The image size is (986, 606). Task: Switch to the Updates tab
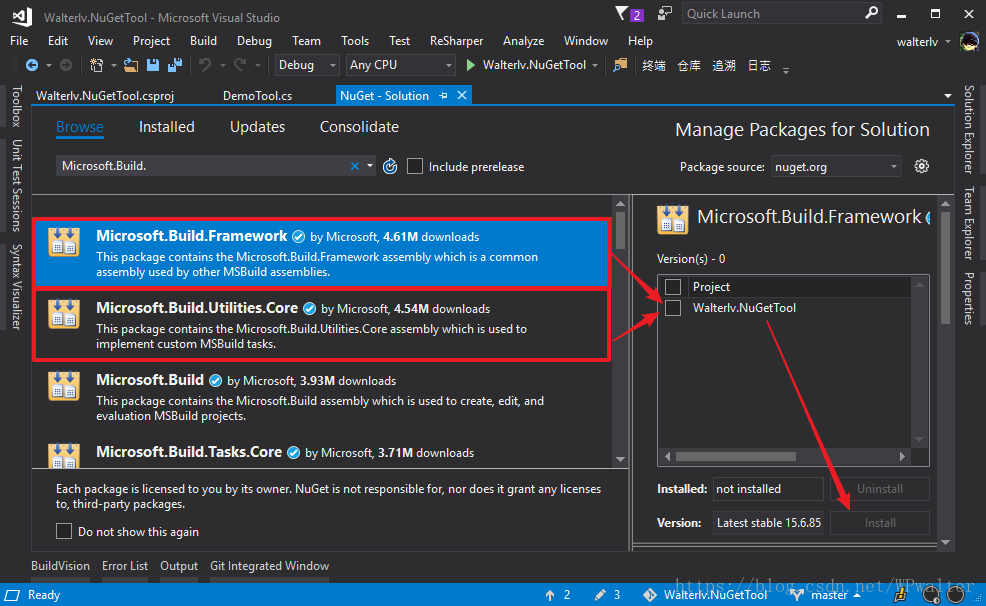257,127
